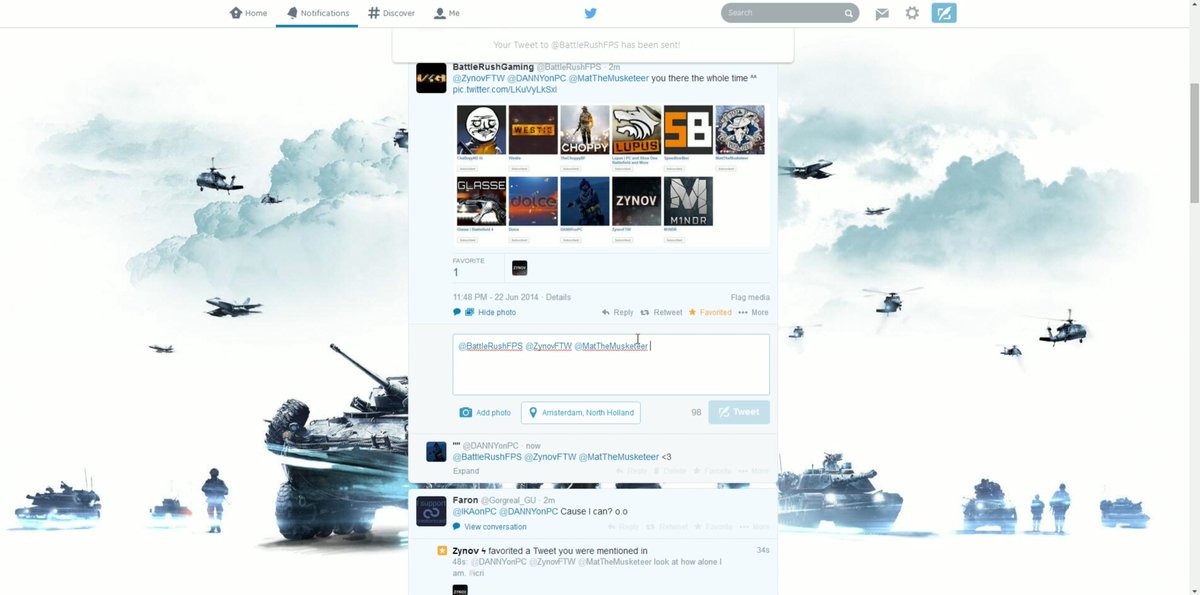Click the meme face channel thumbnail

coord(481,130)
